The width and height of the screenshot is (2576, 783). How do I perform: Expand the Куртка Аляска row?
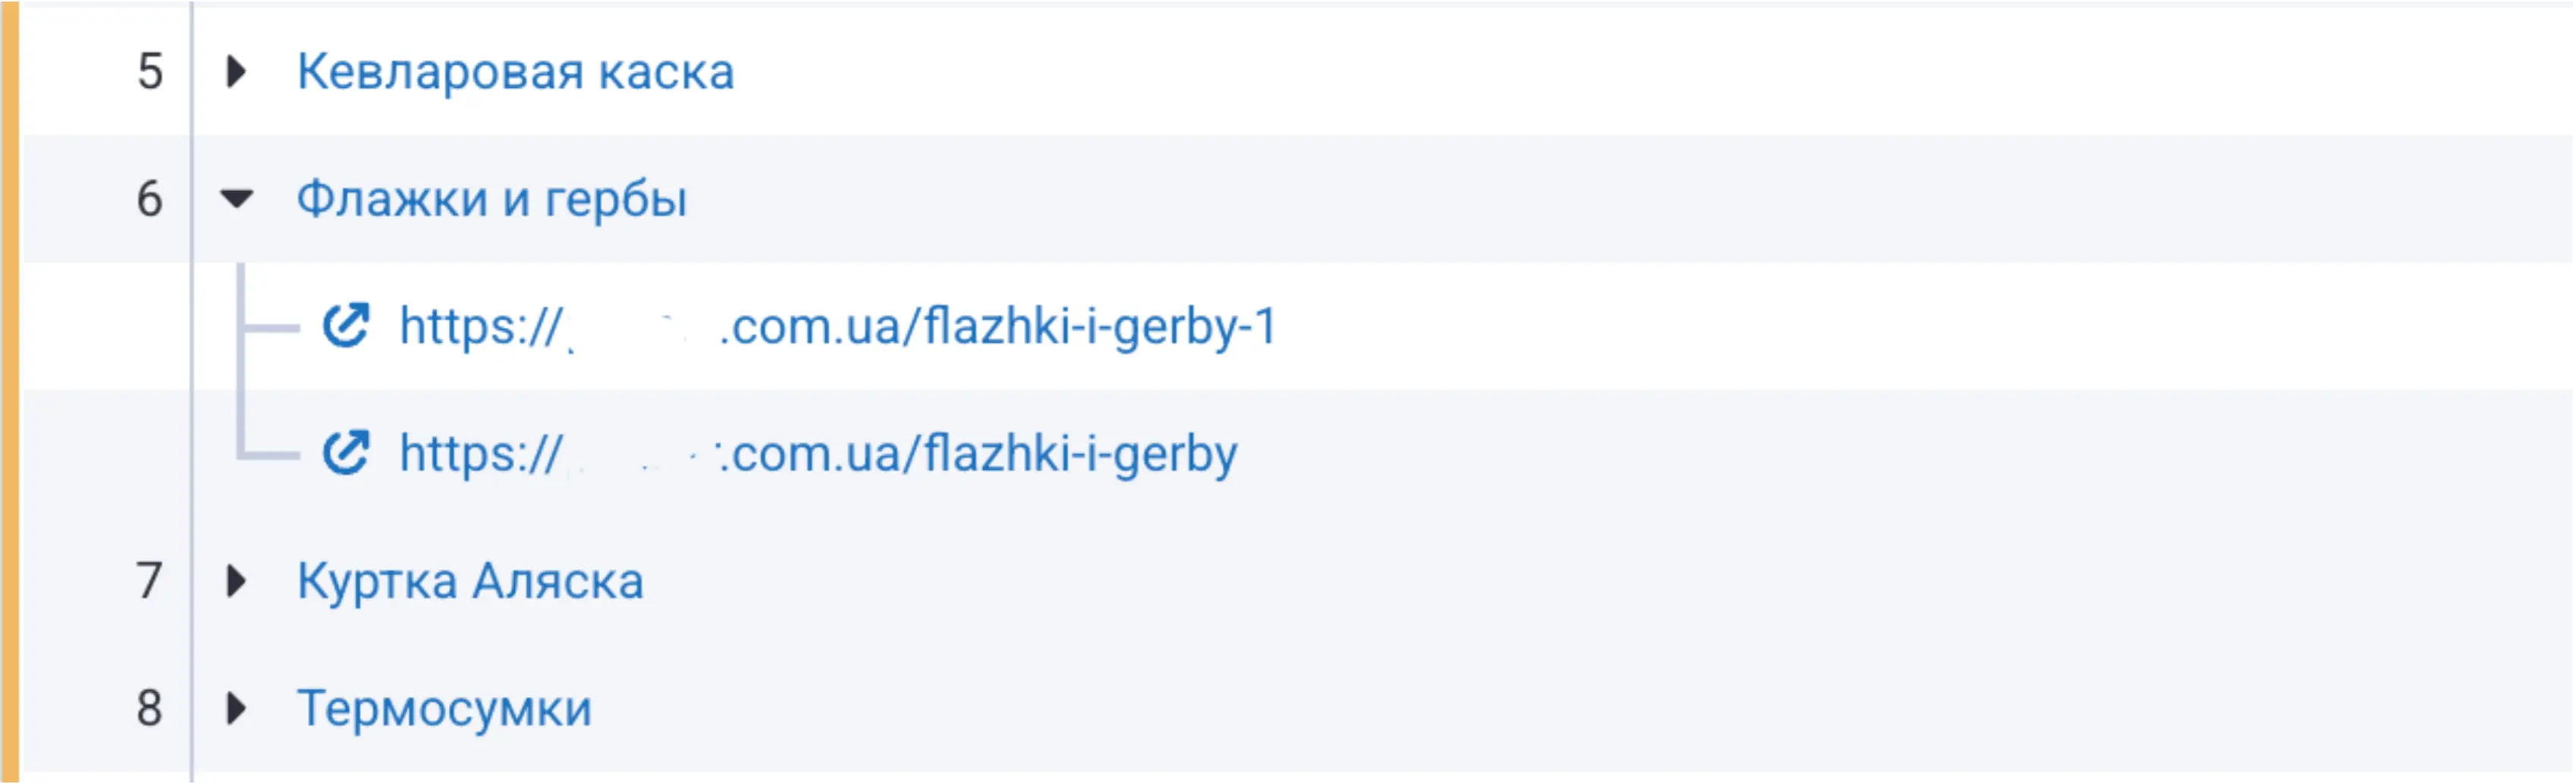point(236,581)
